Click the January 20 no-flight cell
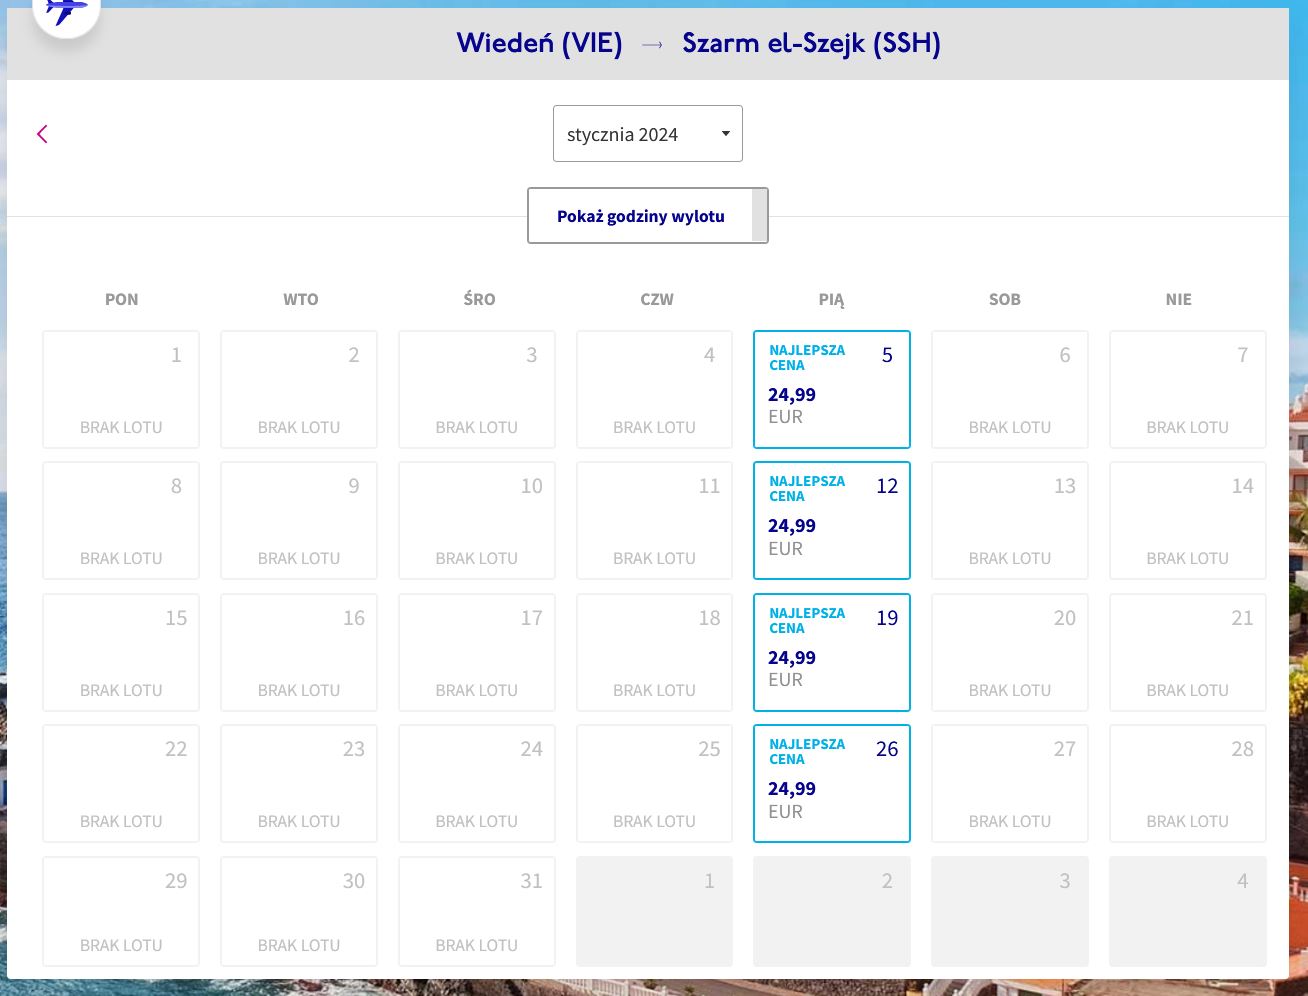Screen dimensions: 1308x996 point(1010,652)
